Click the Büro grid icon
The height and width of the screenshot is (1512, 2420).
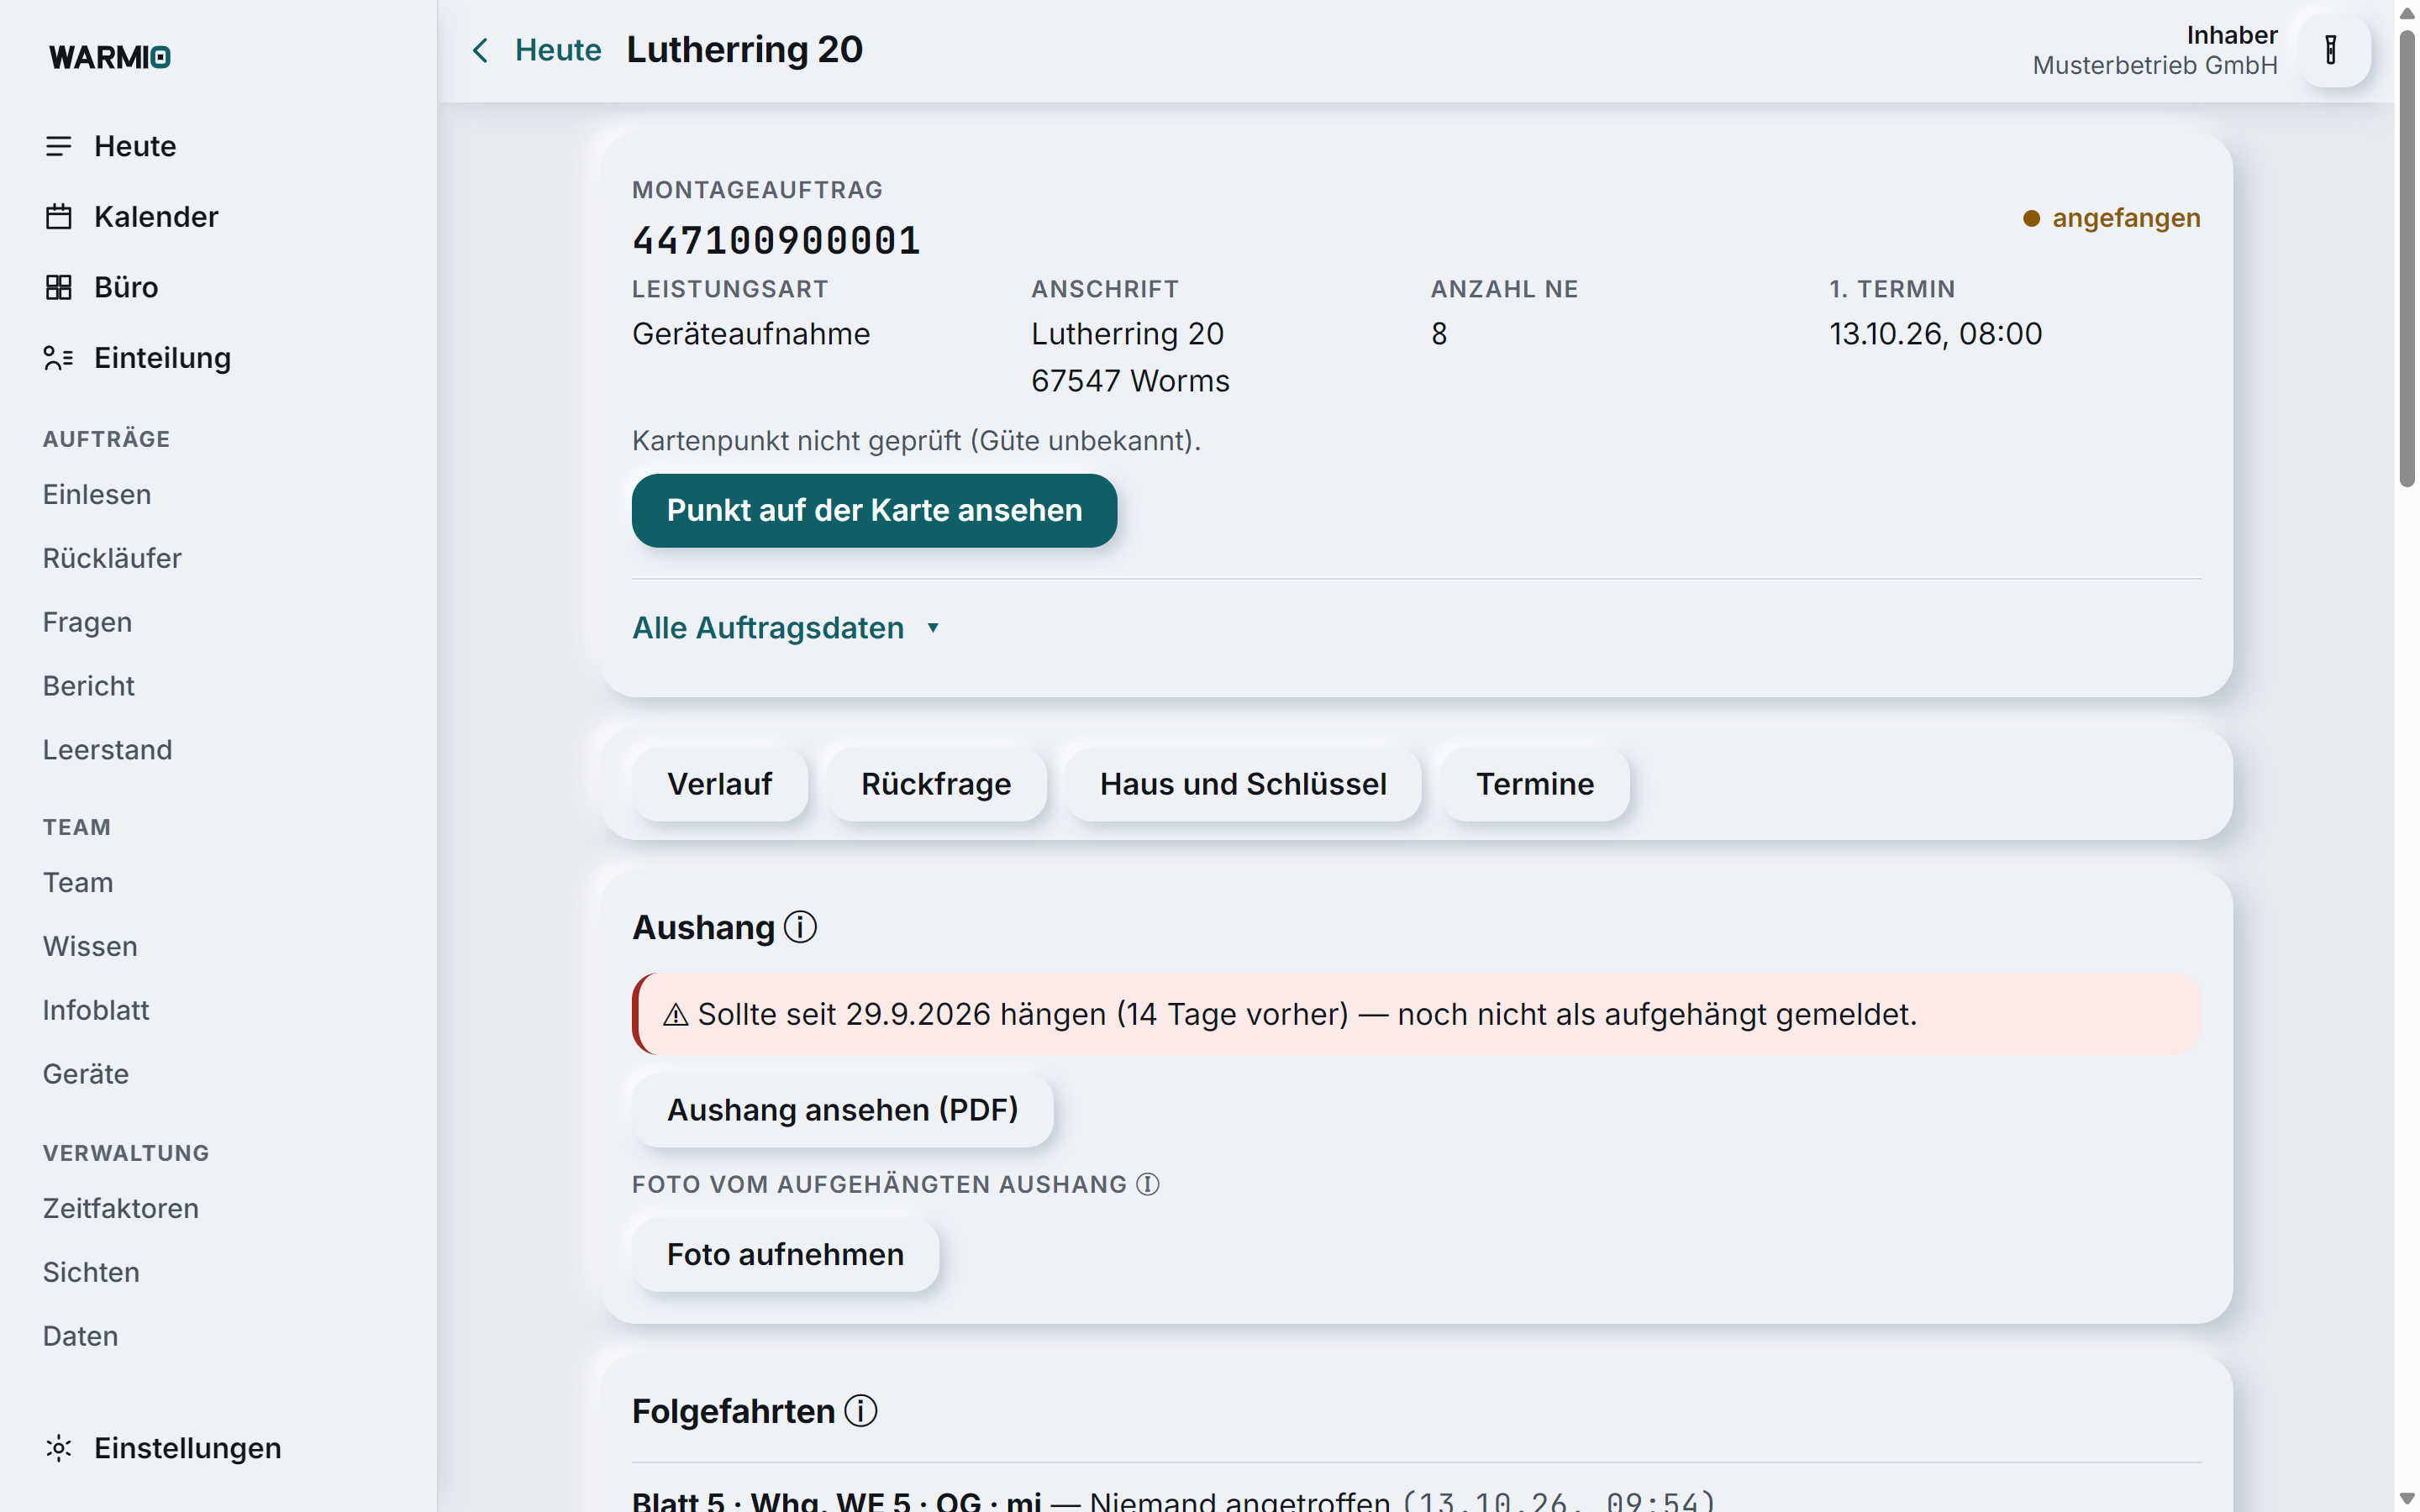coord(59,287)
